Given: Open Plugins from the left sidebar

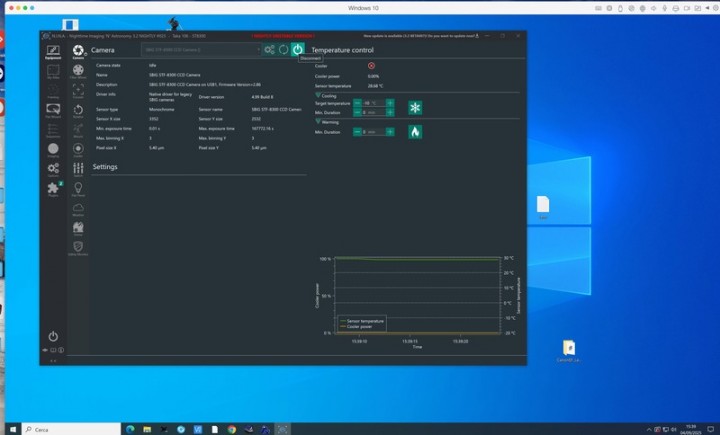Looking at the screenshot, I should click(x=53, y=188).
